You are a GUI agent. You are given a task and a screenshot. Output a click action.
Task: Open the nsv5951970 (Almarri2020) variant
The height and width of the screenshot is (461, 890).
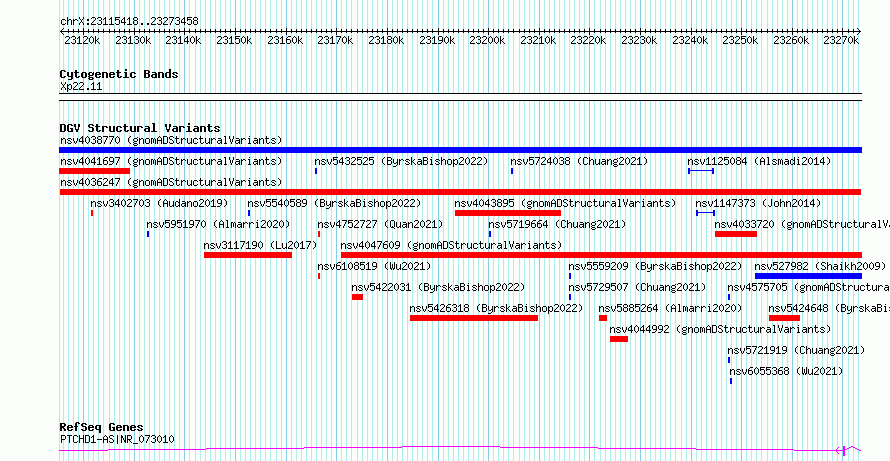point(218,224)
